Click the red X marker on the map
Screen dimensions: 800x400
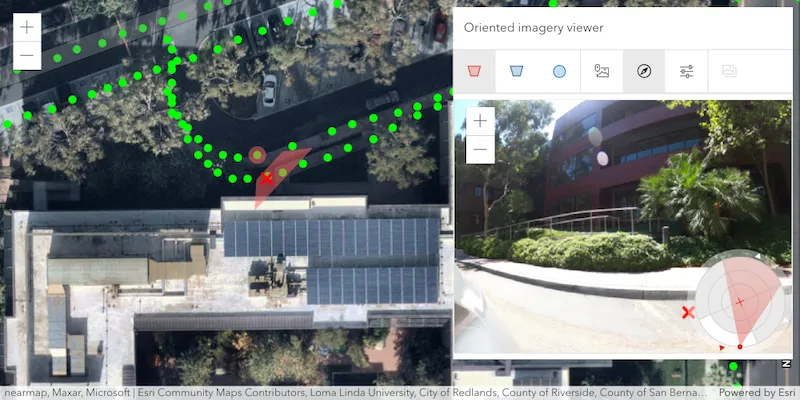[x=266, y=179]
